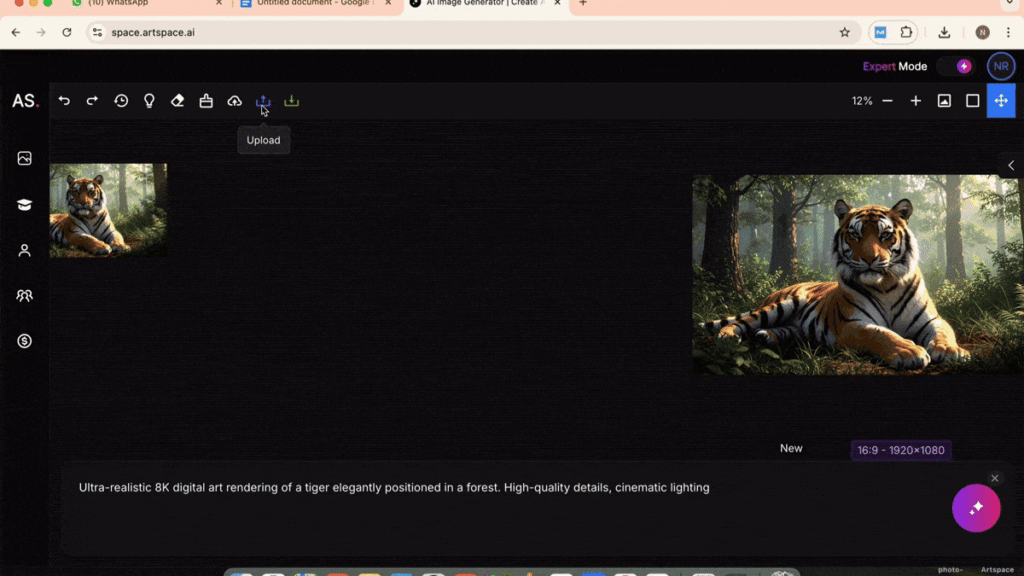Click the lightbulb ideas icon
Image resolution: width=1024 pixels, height=576 pixels.
[149, 101]
